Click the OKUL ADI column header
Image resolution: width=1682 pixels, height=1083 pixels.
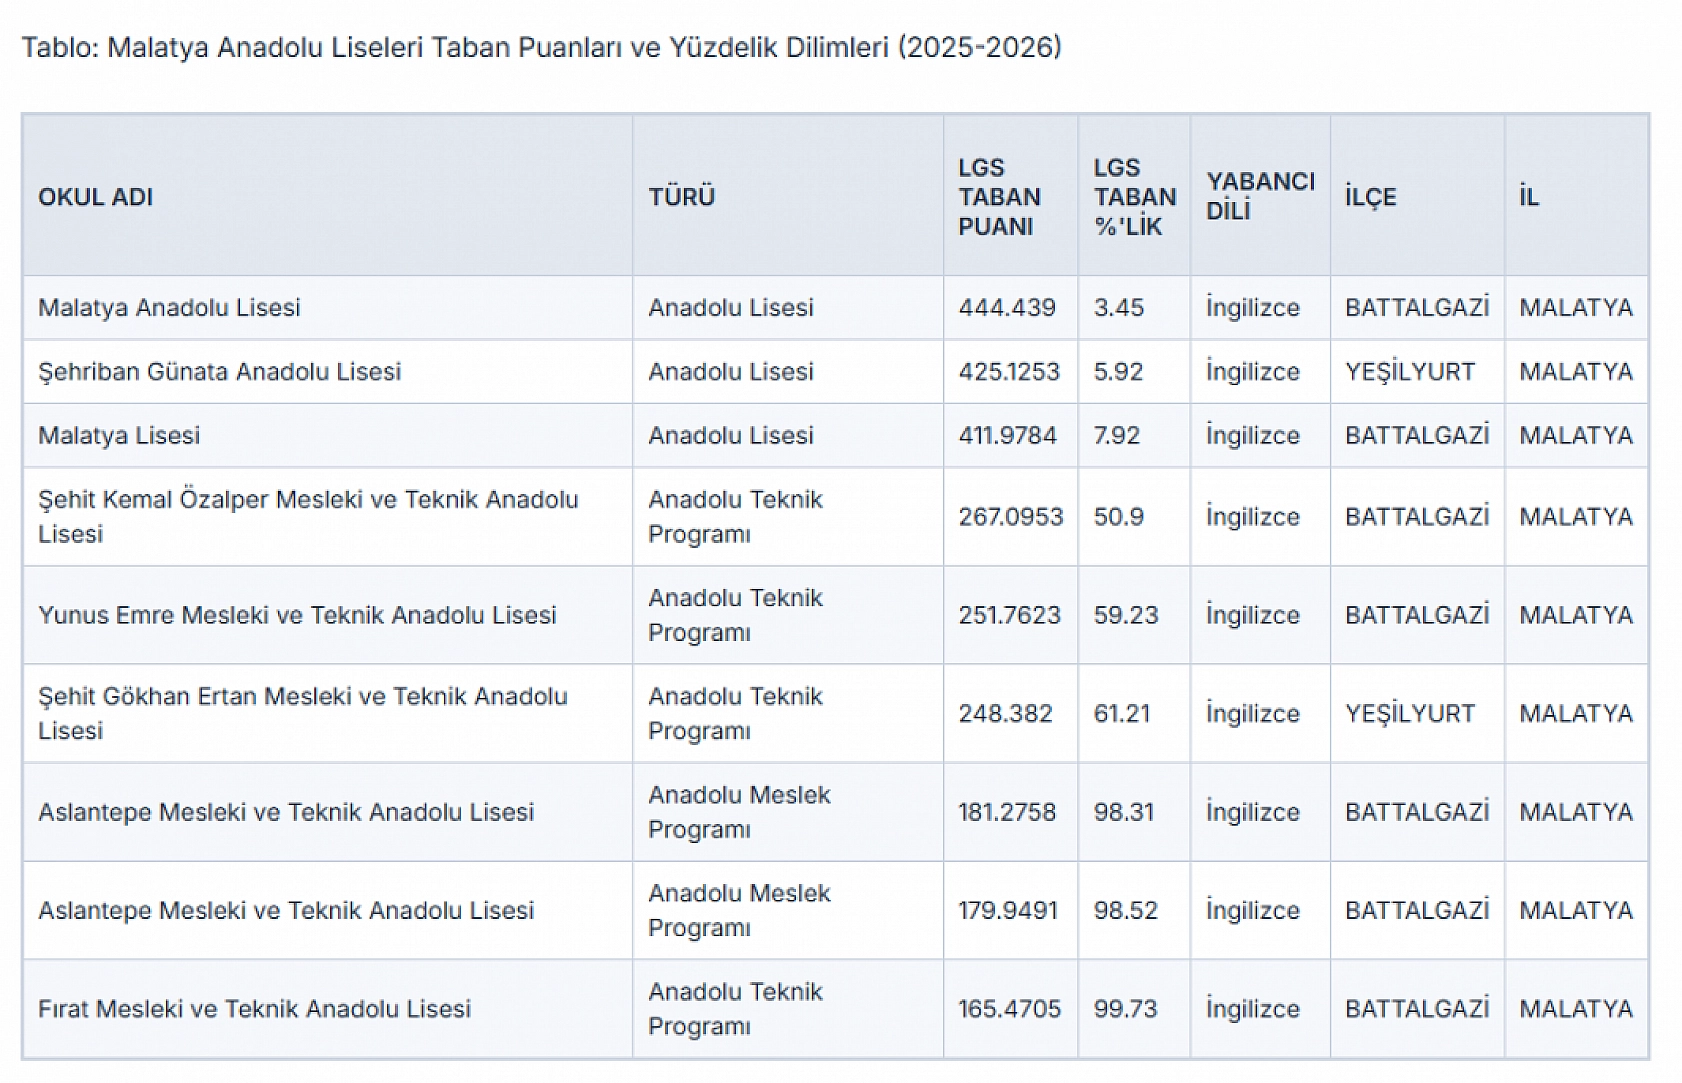pyautogui.click(x=96, y=197)
